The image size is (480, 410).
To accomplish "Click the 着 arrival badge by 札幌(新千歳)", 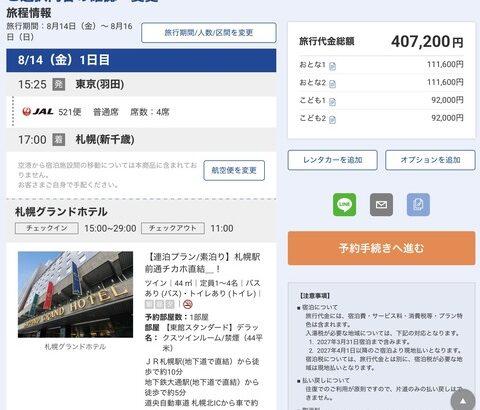I will pyautogui.click(x=59, y=139).
